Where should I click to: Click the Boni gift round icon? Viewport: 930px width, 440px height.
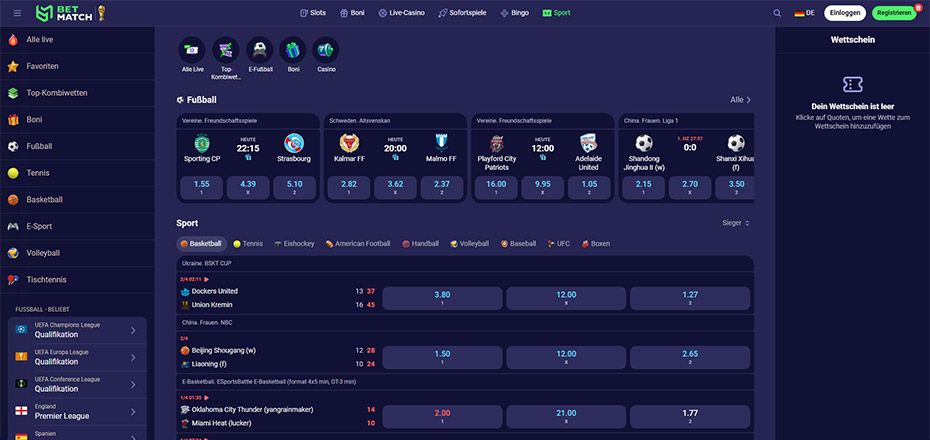(293, 50)
